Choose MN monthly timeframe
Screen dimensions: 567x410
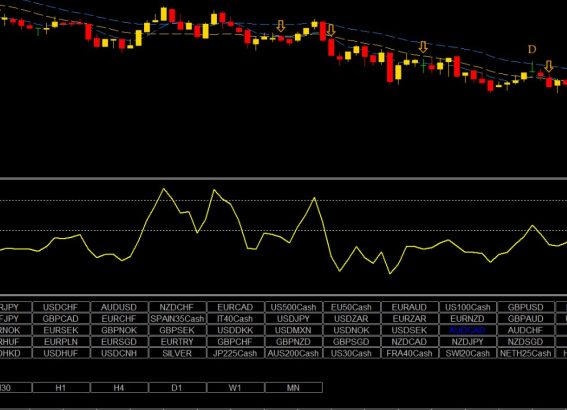click(294, 388)
